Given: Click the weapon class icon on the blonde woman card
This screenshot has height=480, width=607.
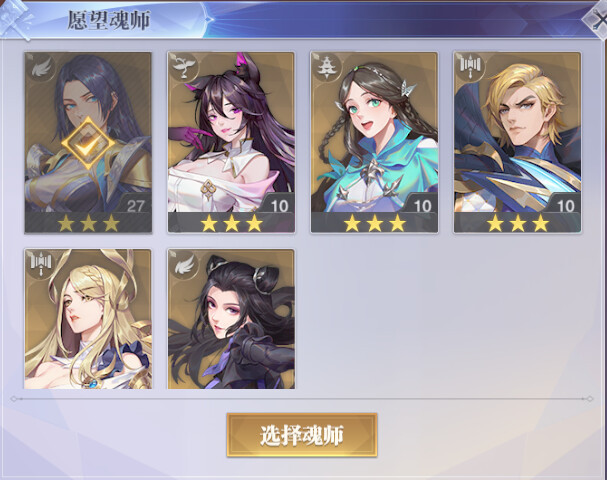Looking at the screenshot, I should coord(41,265).
